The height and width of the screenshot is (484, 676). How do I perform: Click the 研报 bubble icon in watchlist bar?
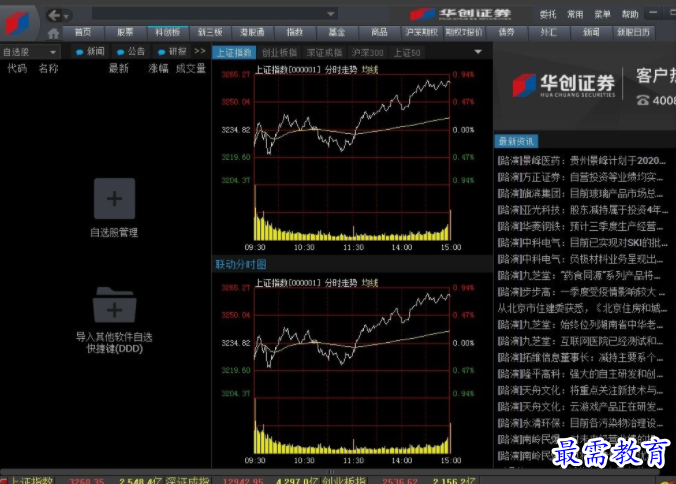(161, 52)
